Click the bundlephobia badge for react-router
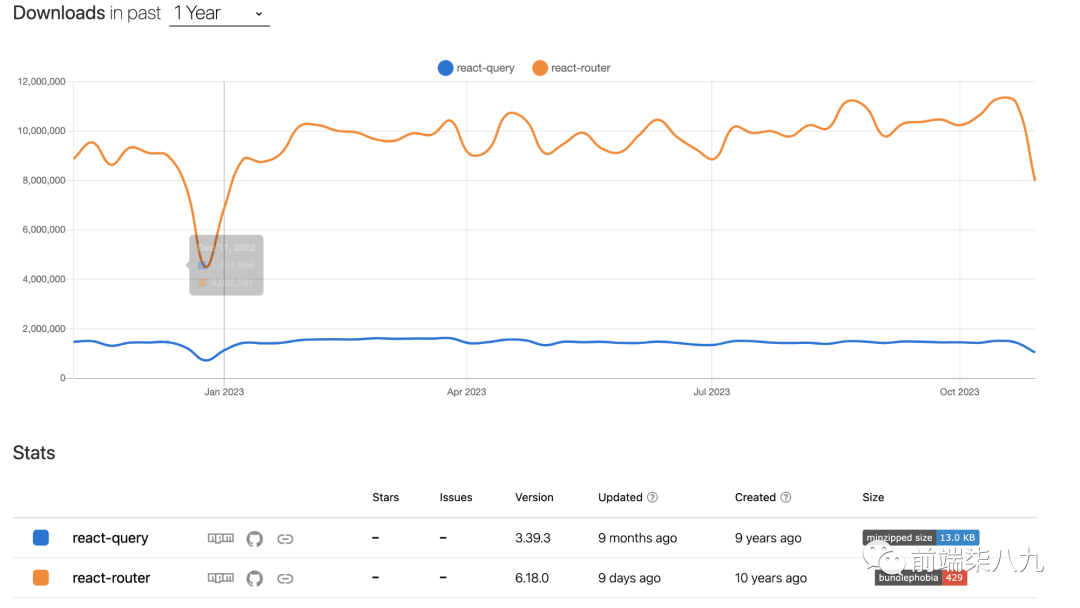The image size is (1080, 608). pos(921,577)
